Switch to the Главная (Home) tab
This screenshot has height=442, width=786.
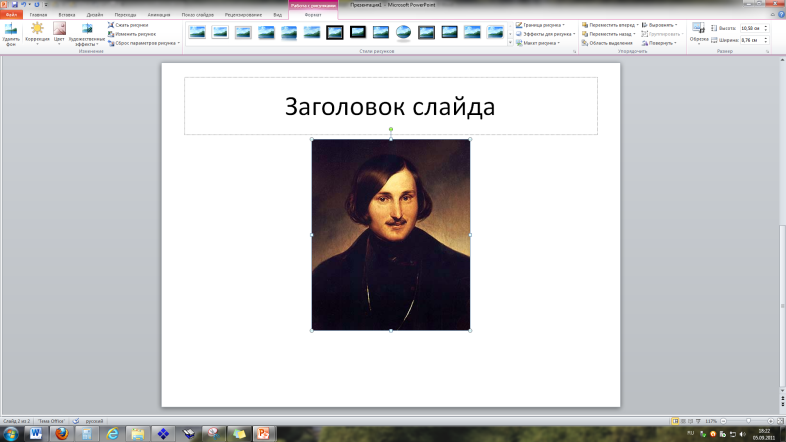38,15
